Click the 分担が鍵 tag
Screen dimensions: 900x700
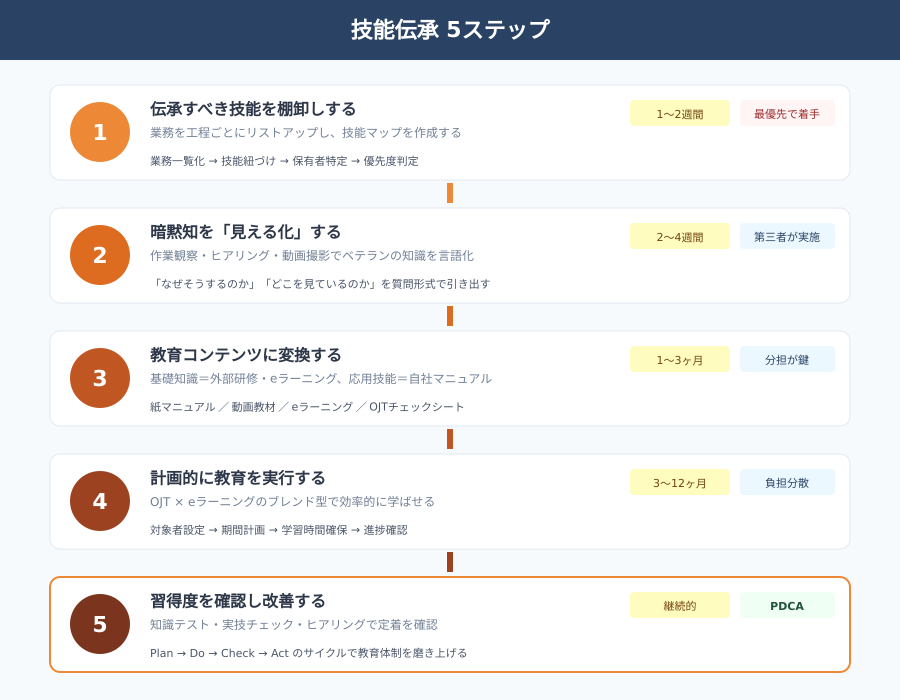point(787,360)
